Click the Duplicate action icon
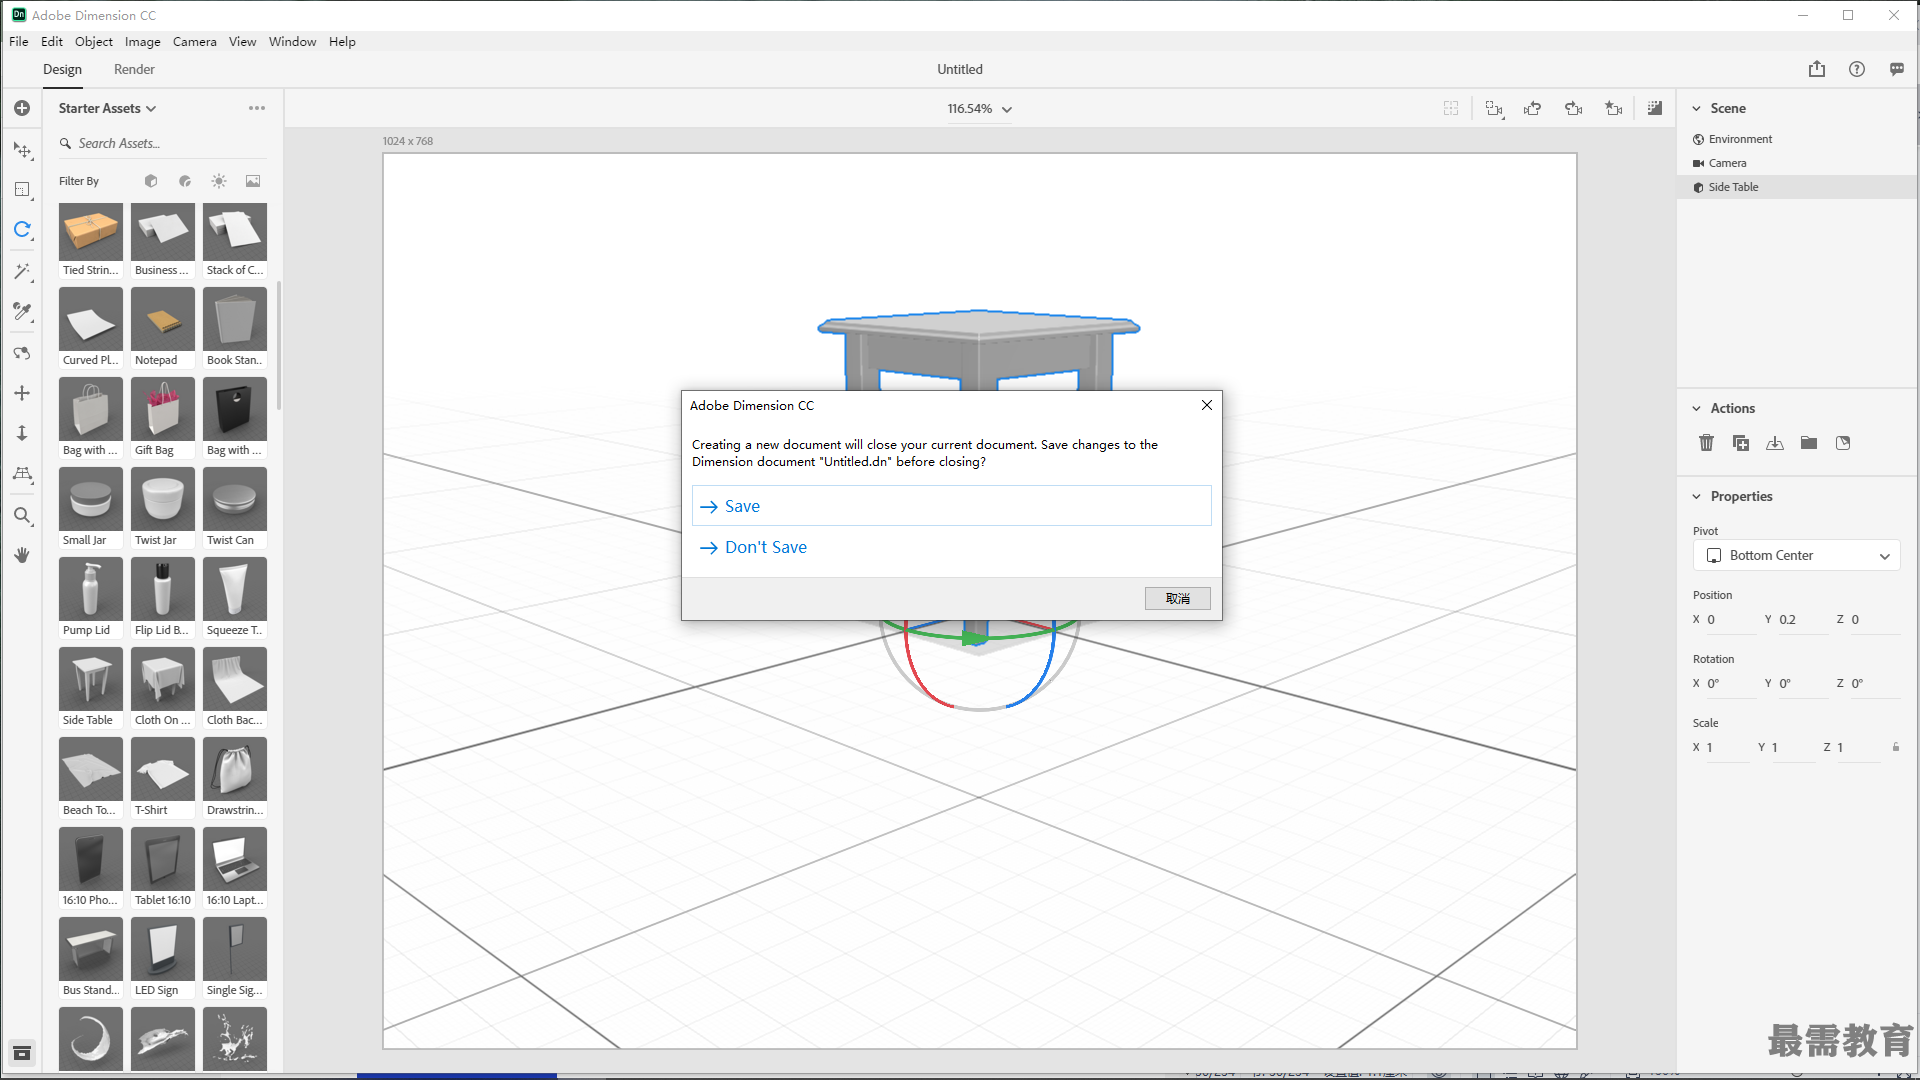Screen dimensions: 1920x1080 (x=1741, y=443)
